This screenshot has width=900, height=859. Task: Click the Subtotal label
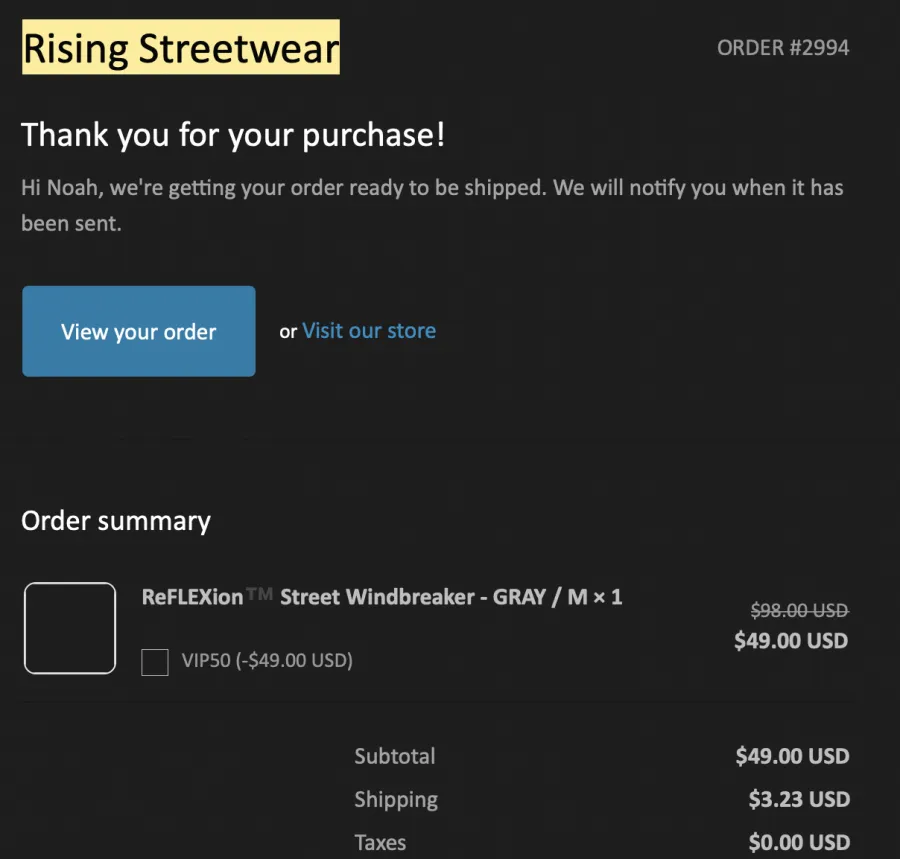click(x=395, y=756)
